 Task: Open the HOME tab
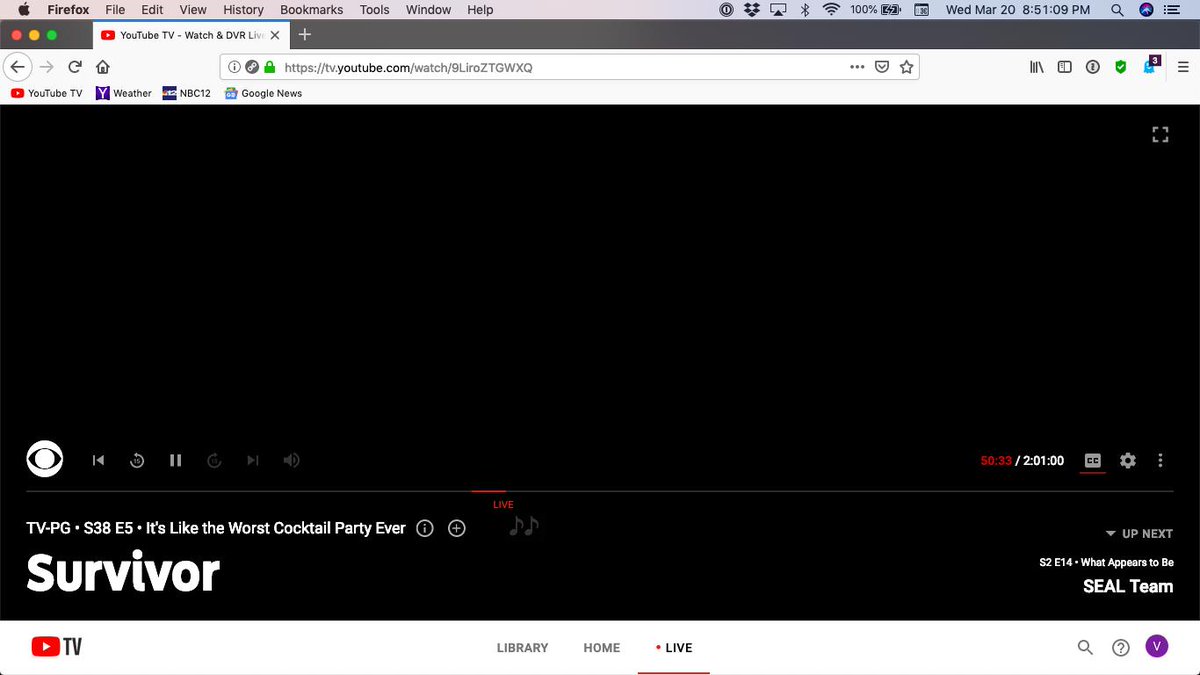tap(602, 648)
